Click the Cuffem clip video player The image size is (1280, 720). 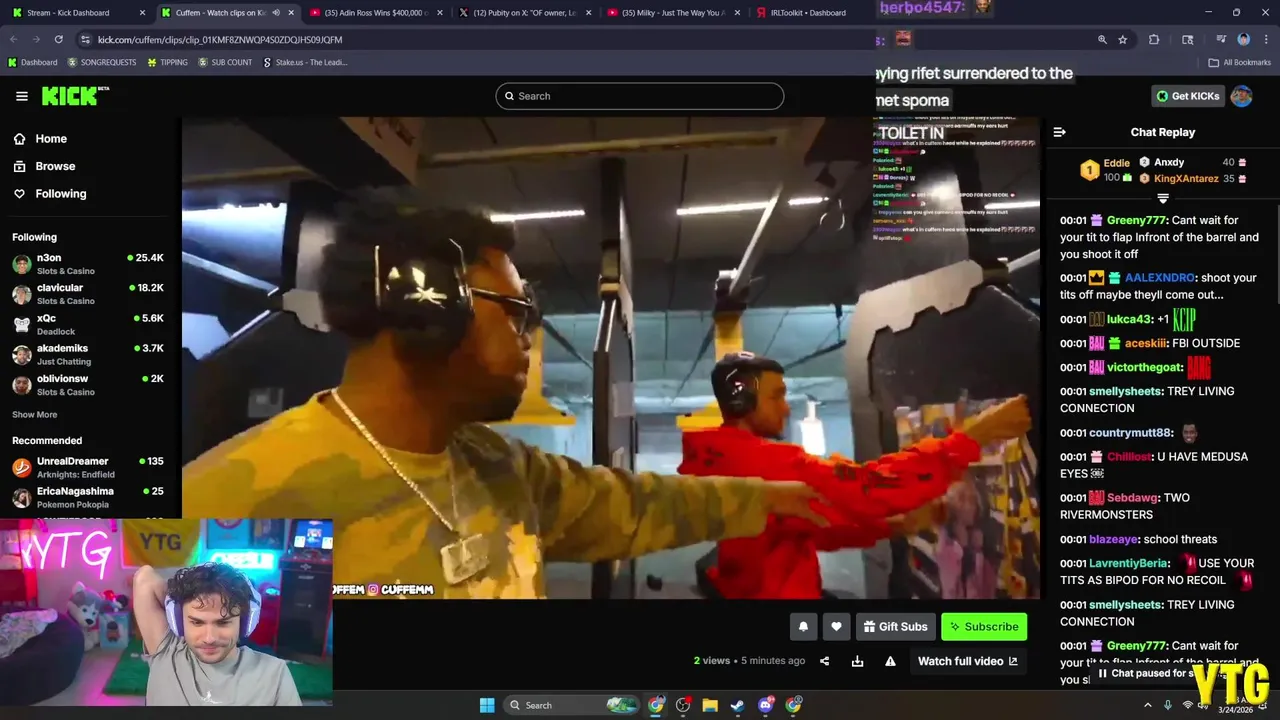click(610, 358)
